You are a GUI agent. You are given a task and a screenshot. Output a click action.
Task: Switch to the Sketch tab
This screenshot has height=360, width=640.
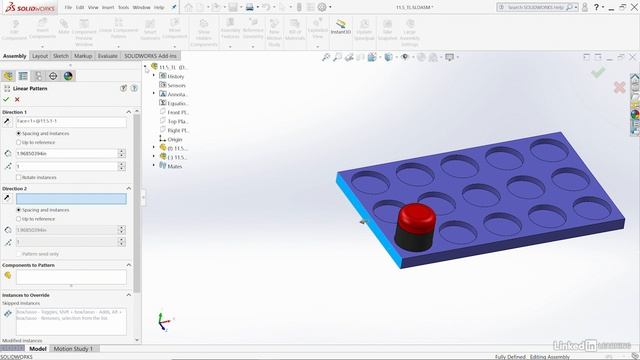61,56
